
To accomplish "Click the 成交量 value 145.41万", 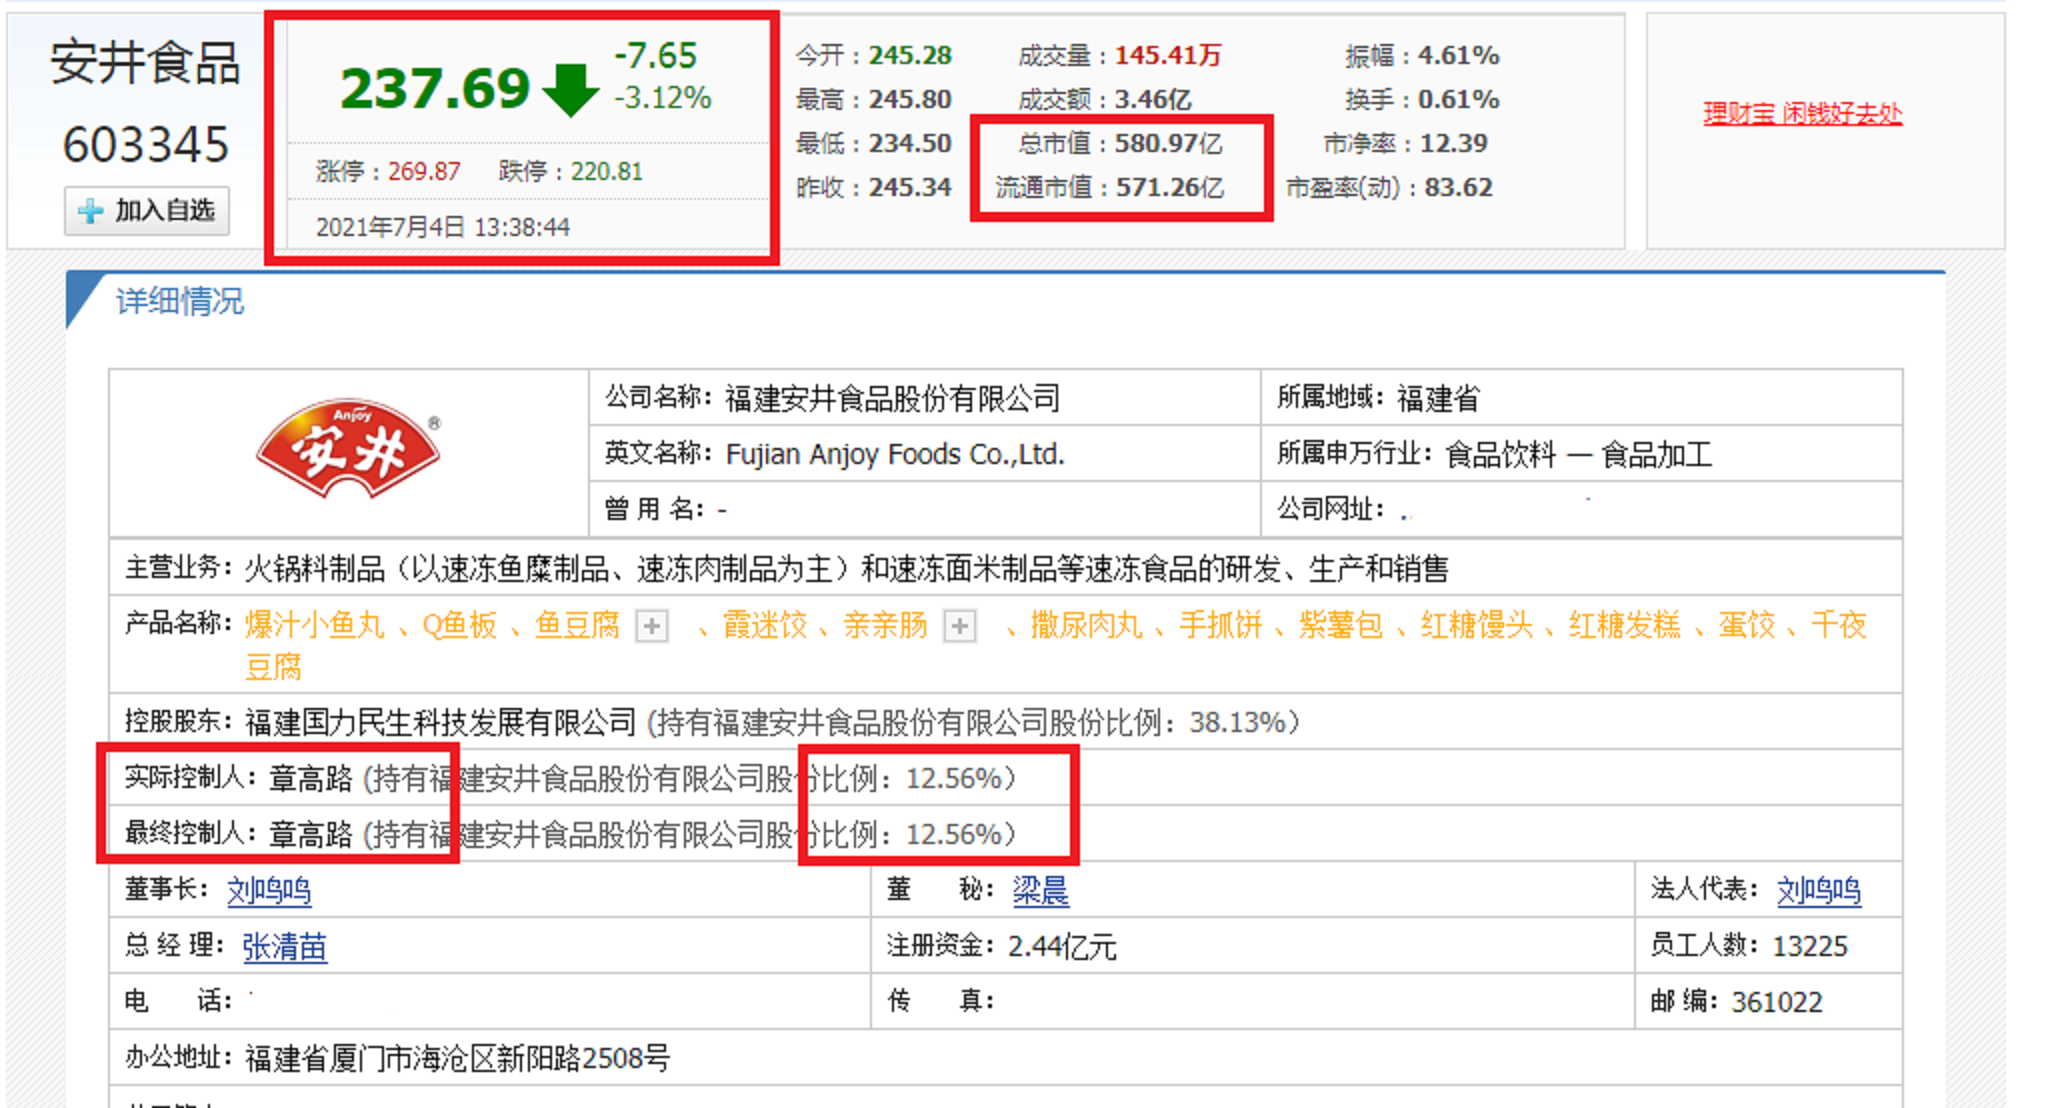I will 1168,55.
